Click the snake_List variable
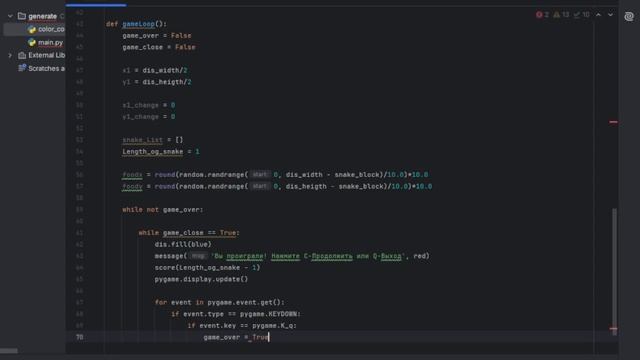 (x=142, y=140)
